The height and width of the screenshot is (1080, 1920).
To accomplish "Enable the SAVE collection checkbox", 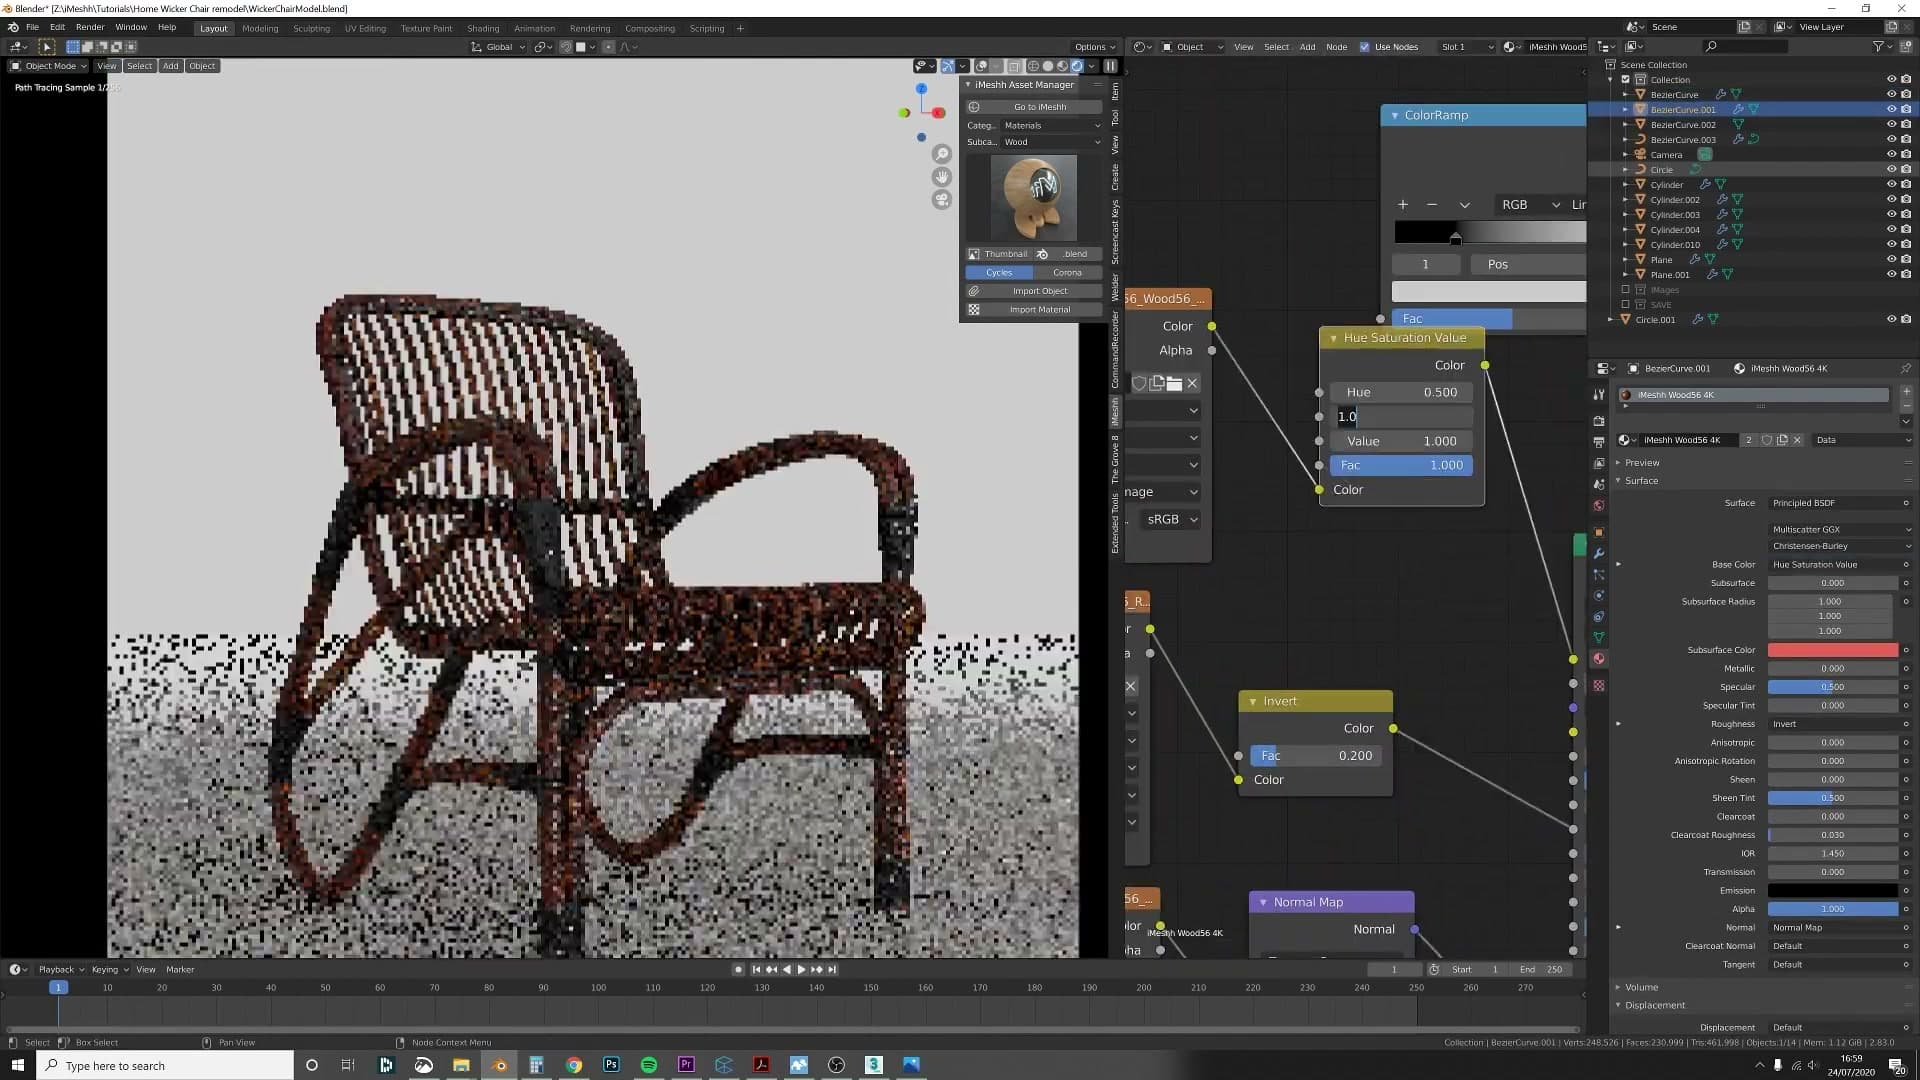I will click(1626, 305).
